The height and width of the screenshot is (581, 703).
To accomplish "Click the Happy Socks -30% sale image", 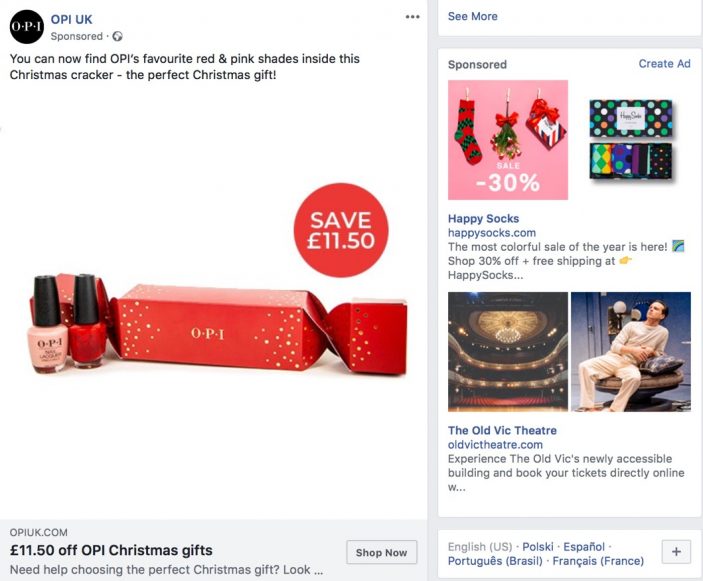I will coord(508,140).
